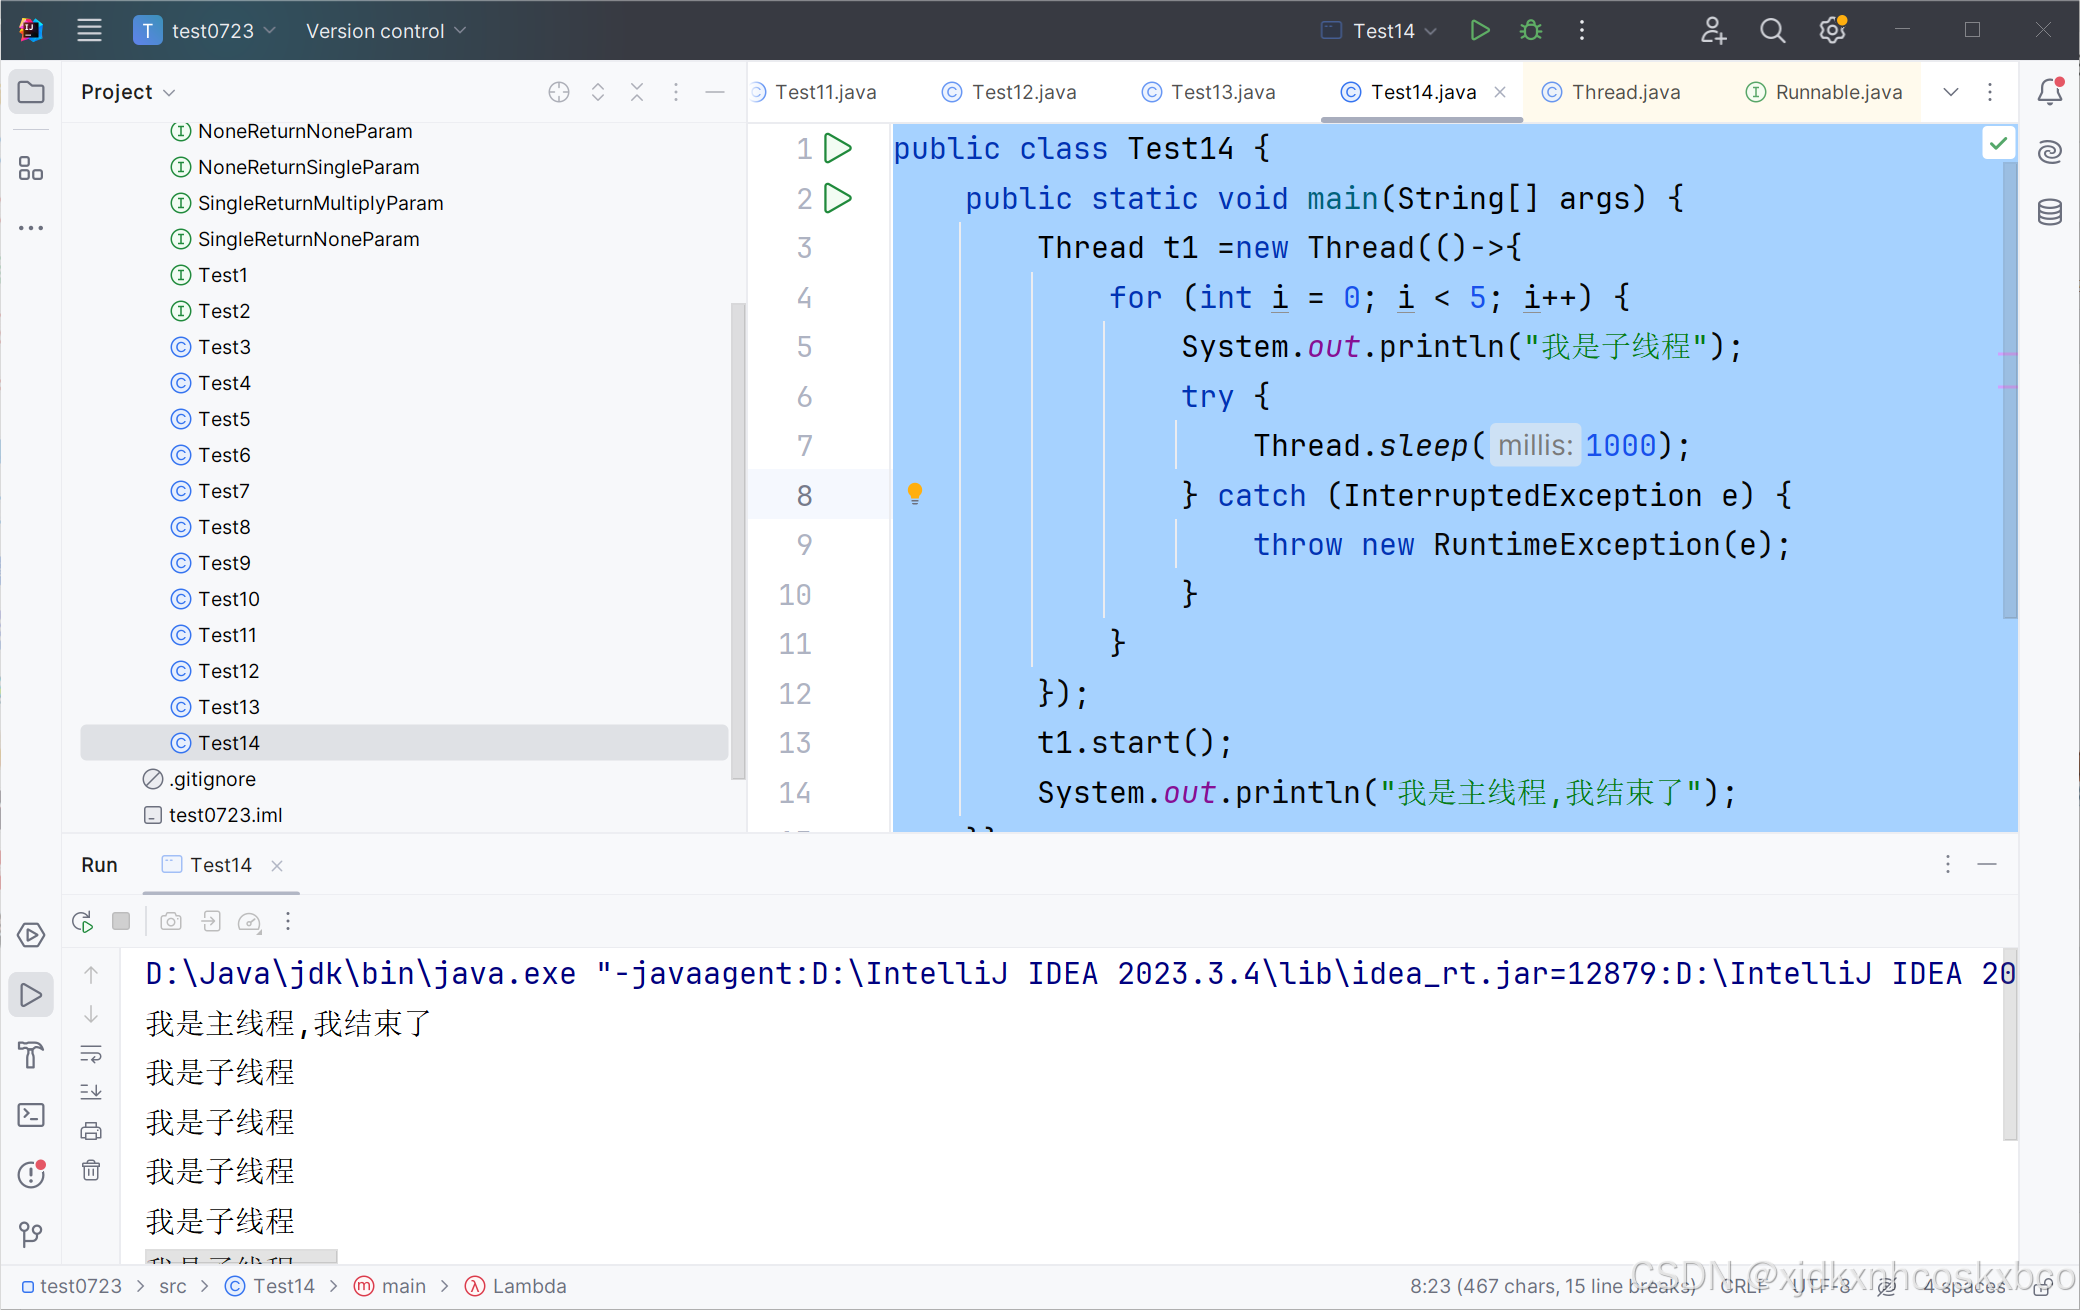Open the Search Everywhere magnifier
The image size is (2080, 1310).
pos(1772,31)
